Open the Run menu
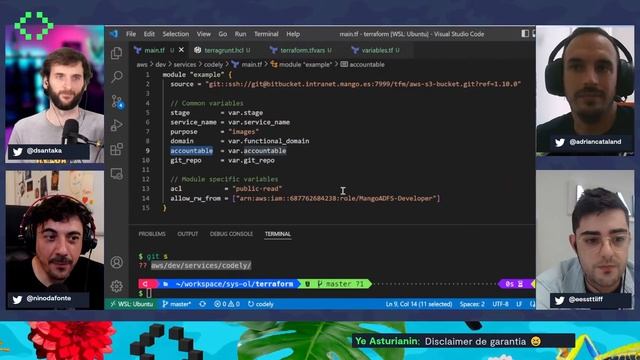Screen dimensions: 640x360 (x=240, y=34)
